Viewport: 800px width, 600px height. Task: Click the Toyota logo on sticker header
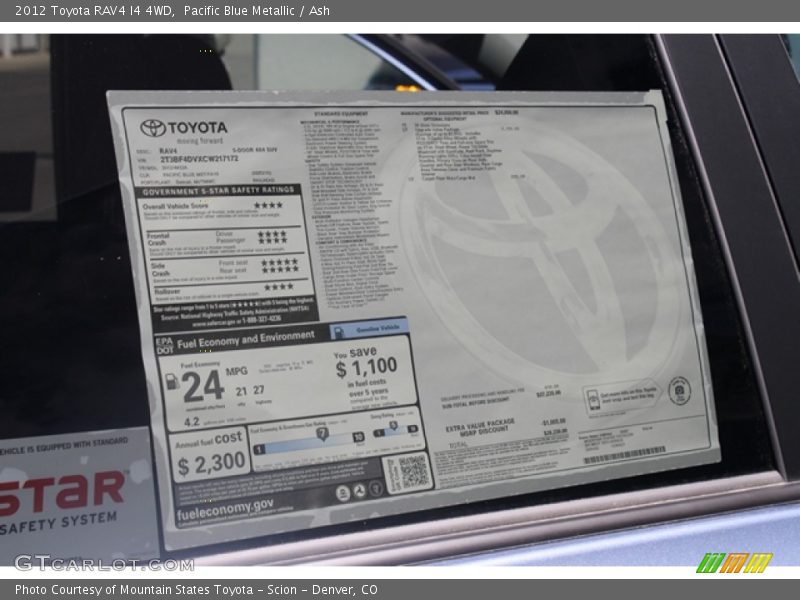(153, 129)
